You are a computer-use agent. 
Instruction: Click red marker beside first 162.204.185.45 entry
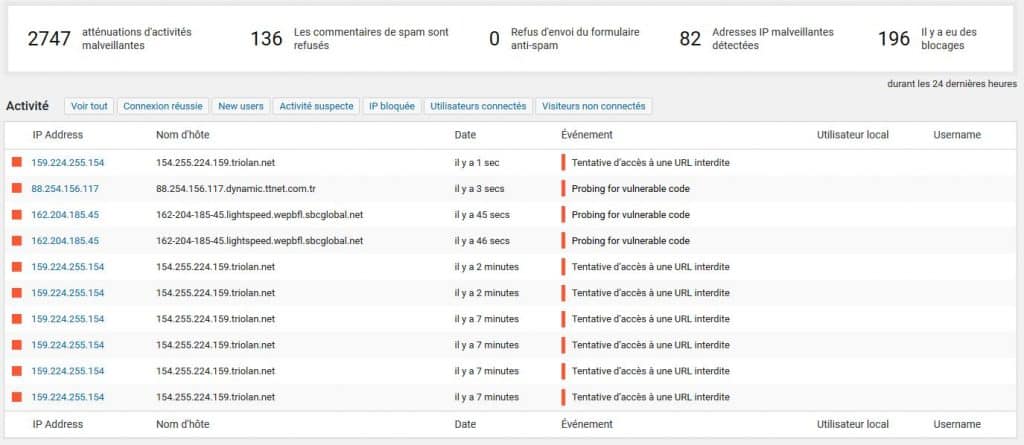(17, 214)
